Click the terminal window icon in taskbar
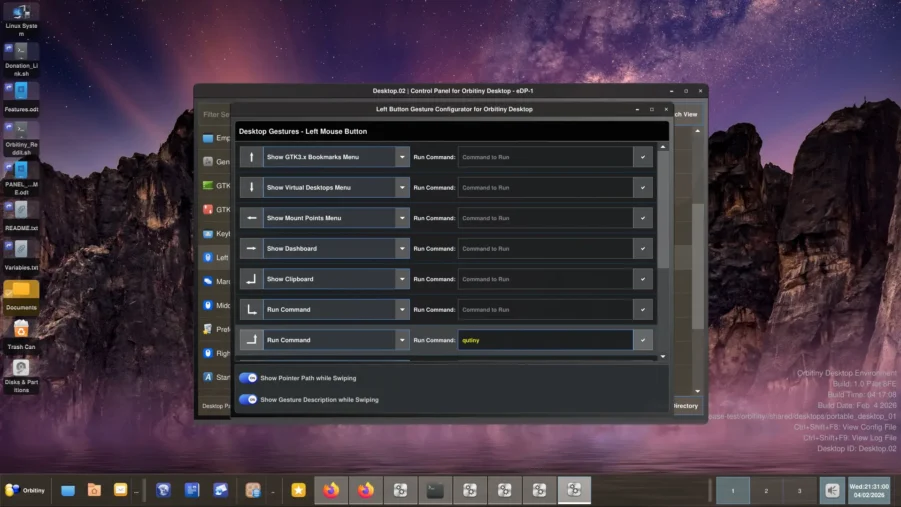901x507 pixels. point(435,490)
